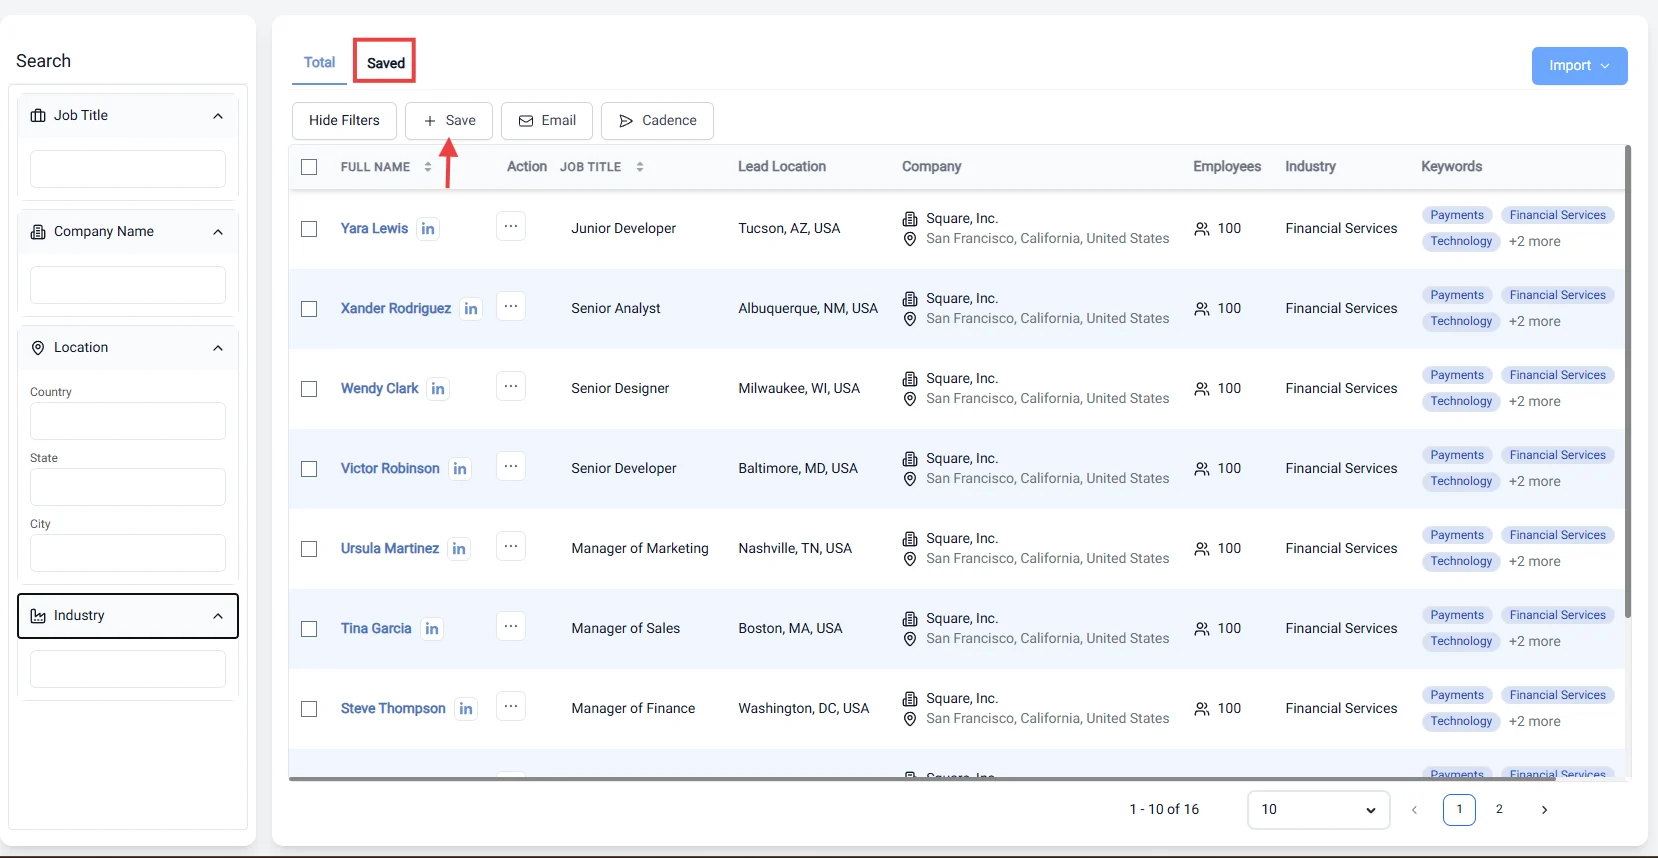Click the Hide Filters button

pyautogui.click(x=344, y=121)
